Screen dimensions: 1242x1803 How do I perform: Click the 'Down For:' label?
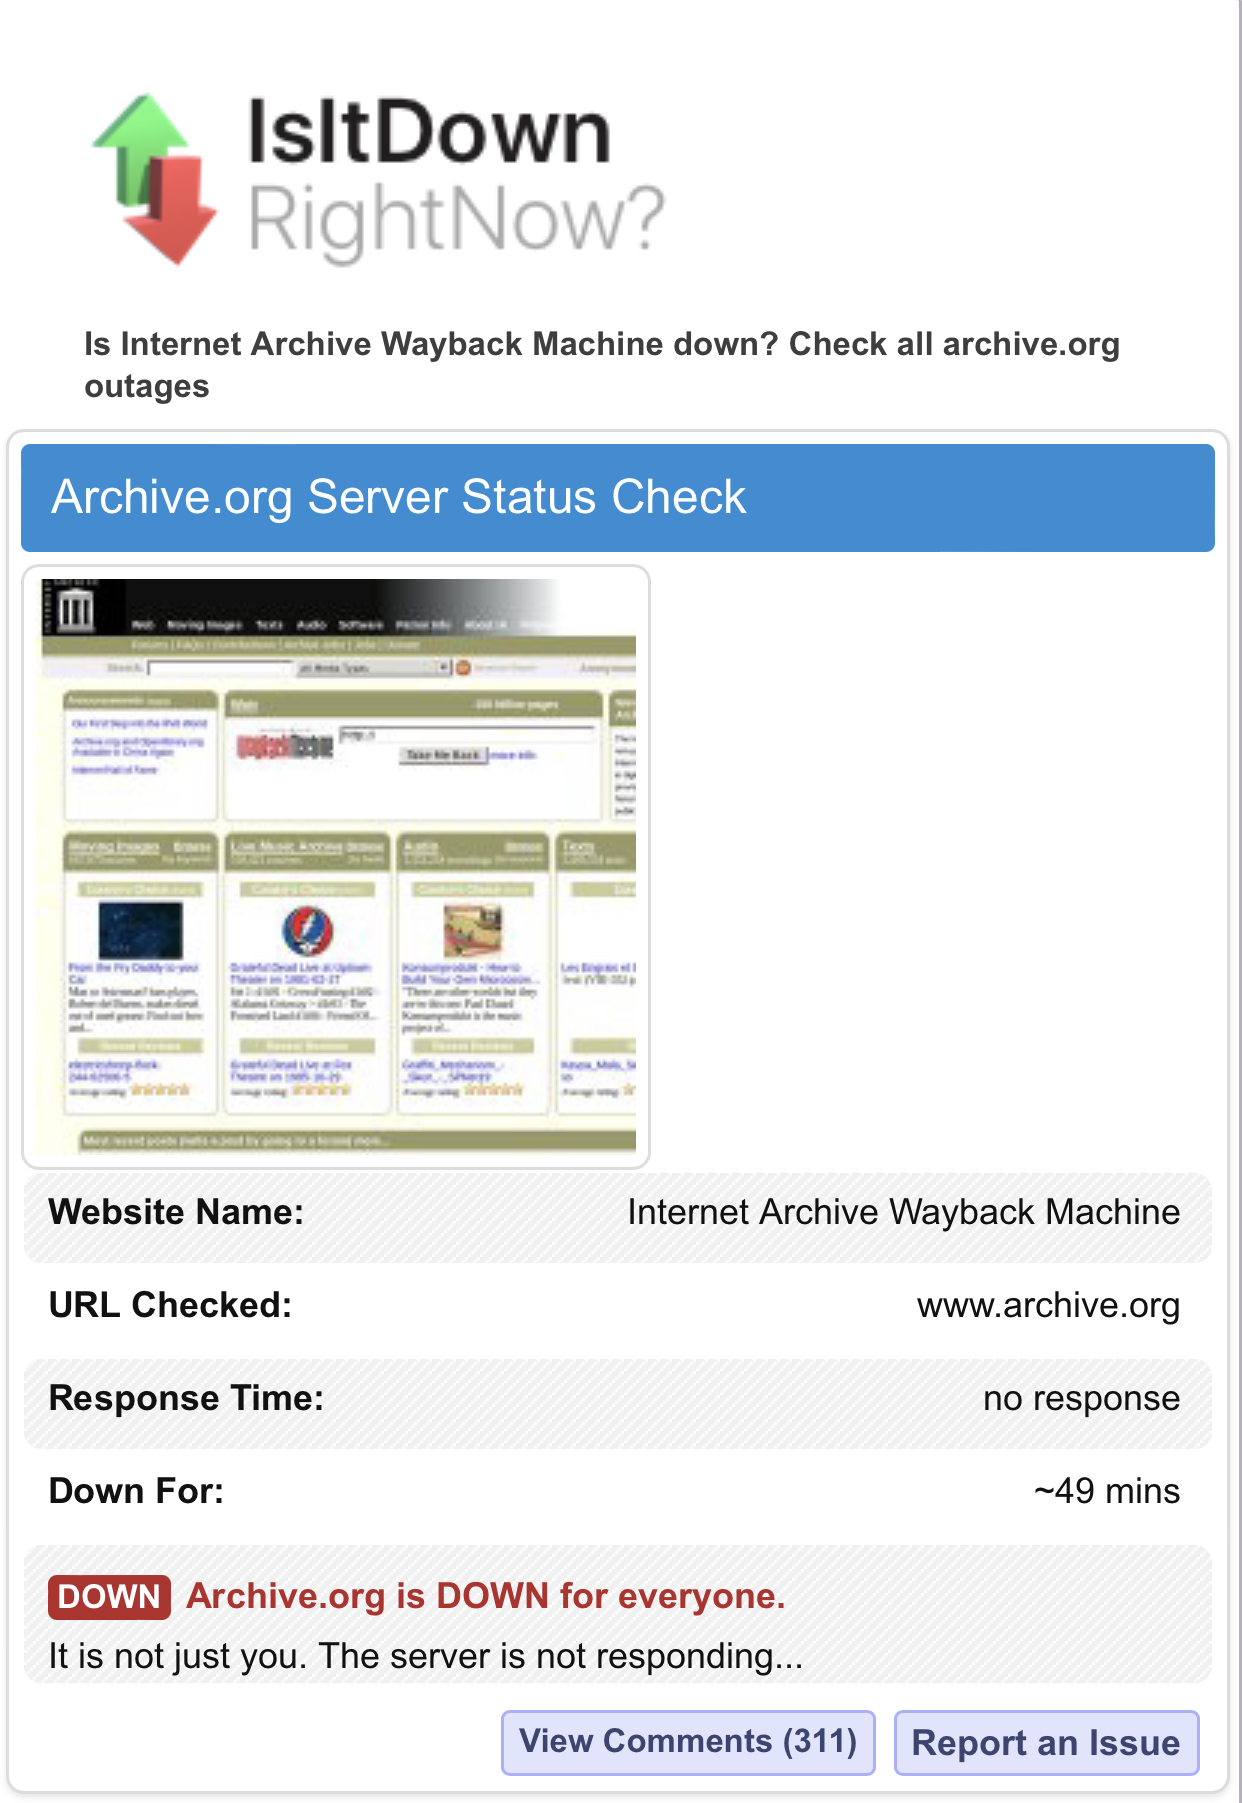[137, 1491]
